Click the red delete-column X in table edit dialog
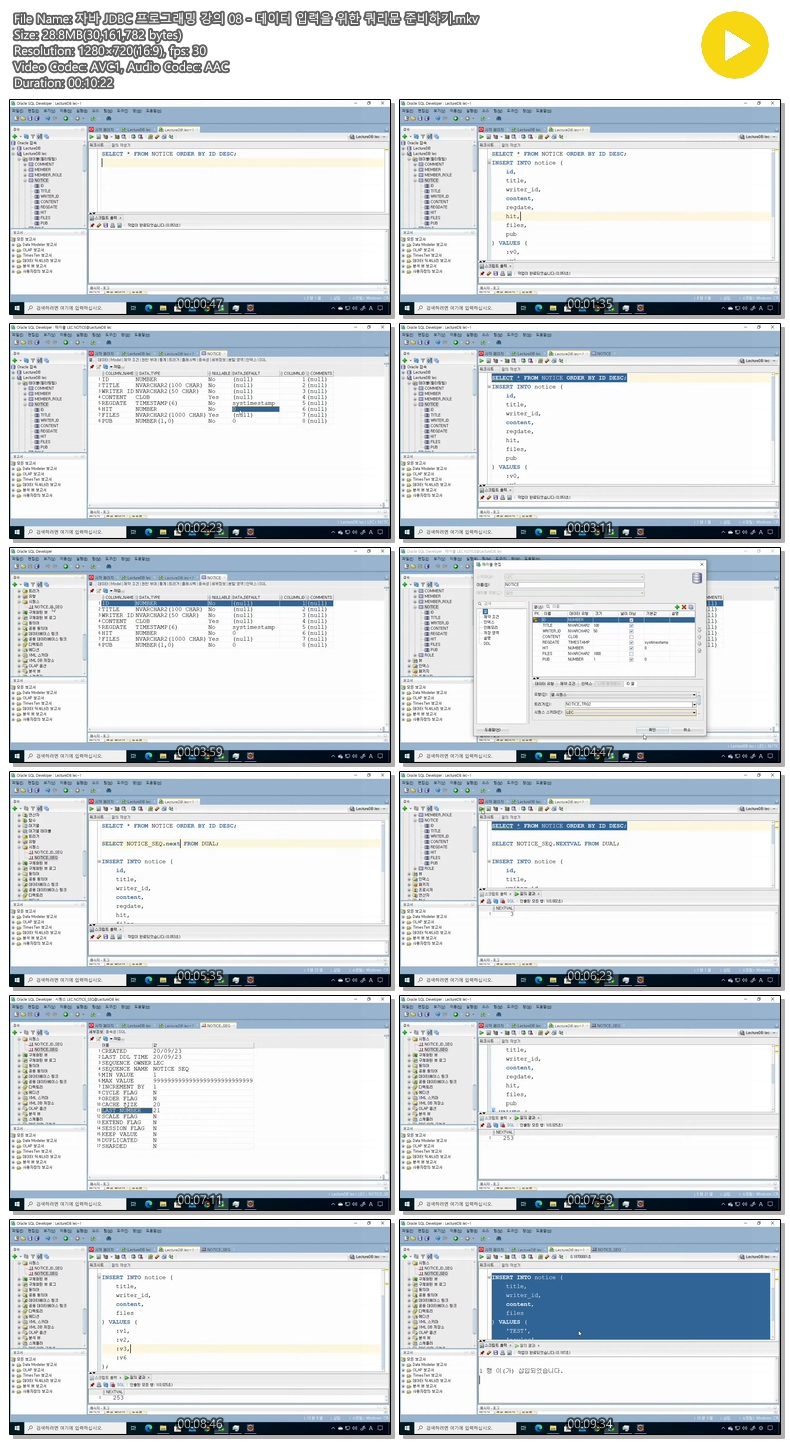The height and width of the screenshot is (1444, 790). click(684, 607)
